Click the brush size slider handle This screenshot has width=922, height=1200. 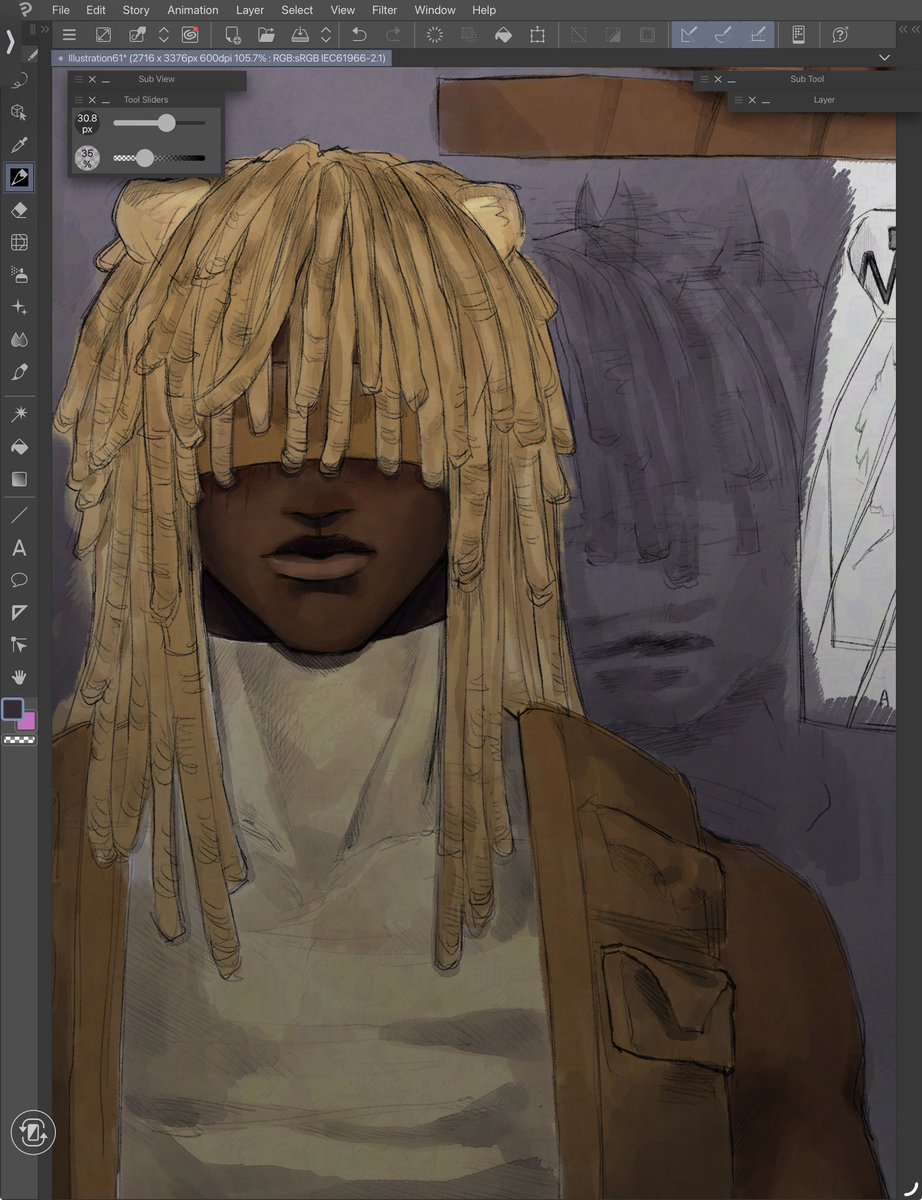pyautogui.click(x=166, y=123)
